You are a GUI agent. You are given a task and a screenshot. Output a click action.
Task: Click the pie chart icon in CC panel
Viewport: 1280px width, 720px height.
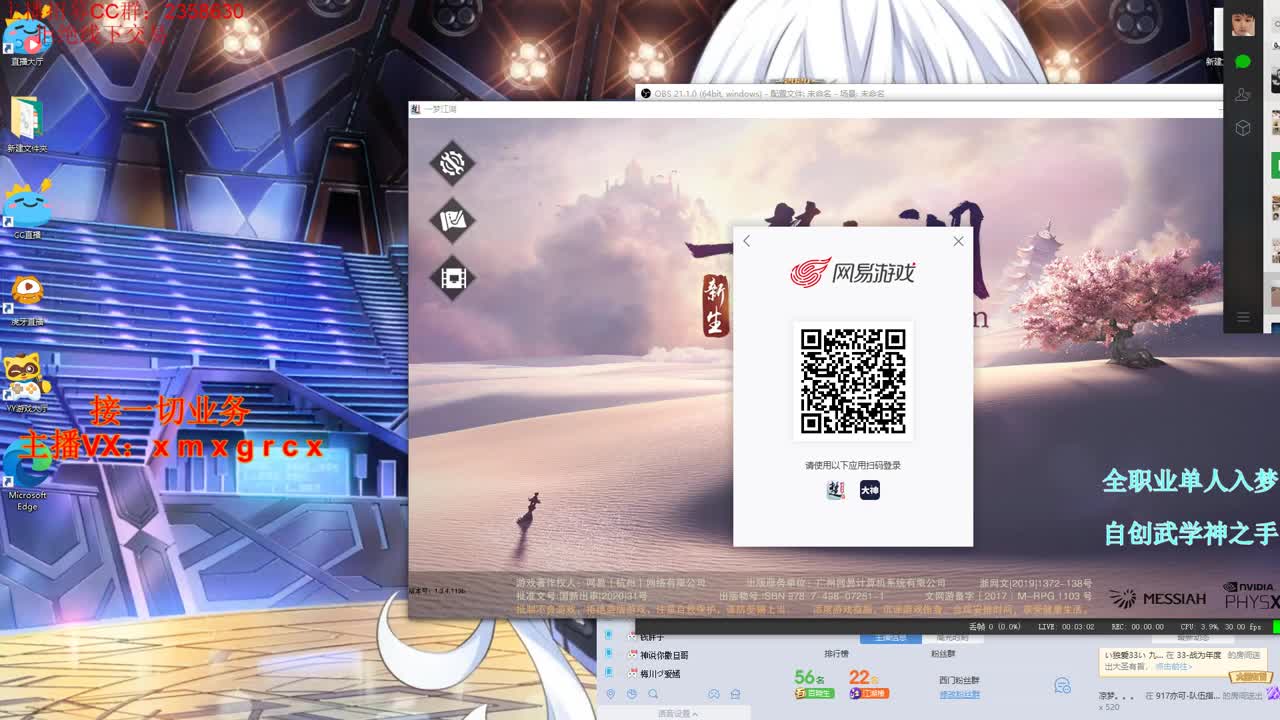(x=632, y=694)
